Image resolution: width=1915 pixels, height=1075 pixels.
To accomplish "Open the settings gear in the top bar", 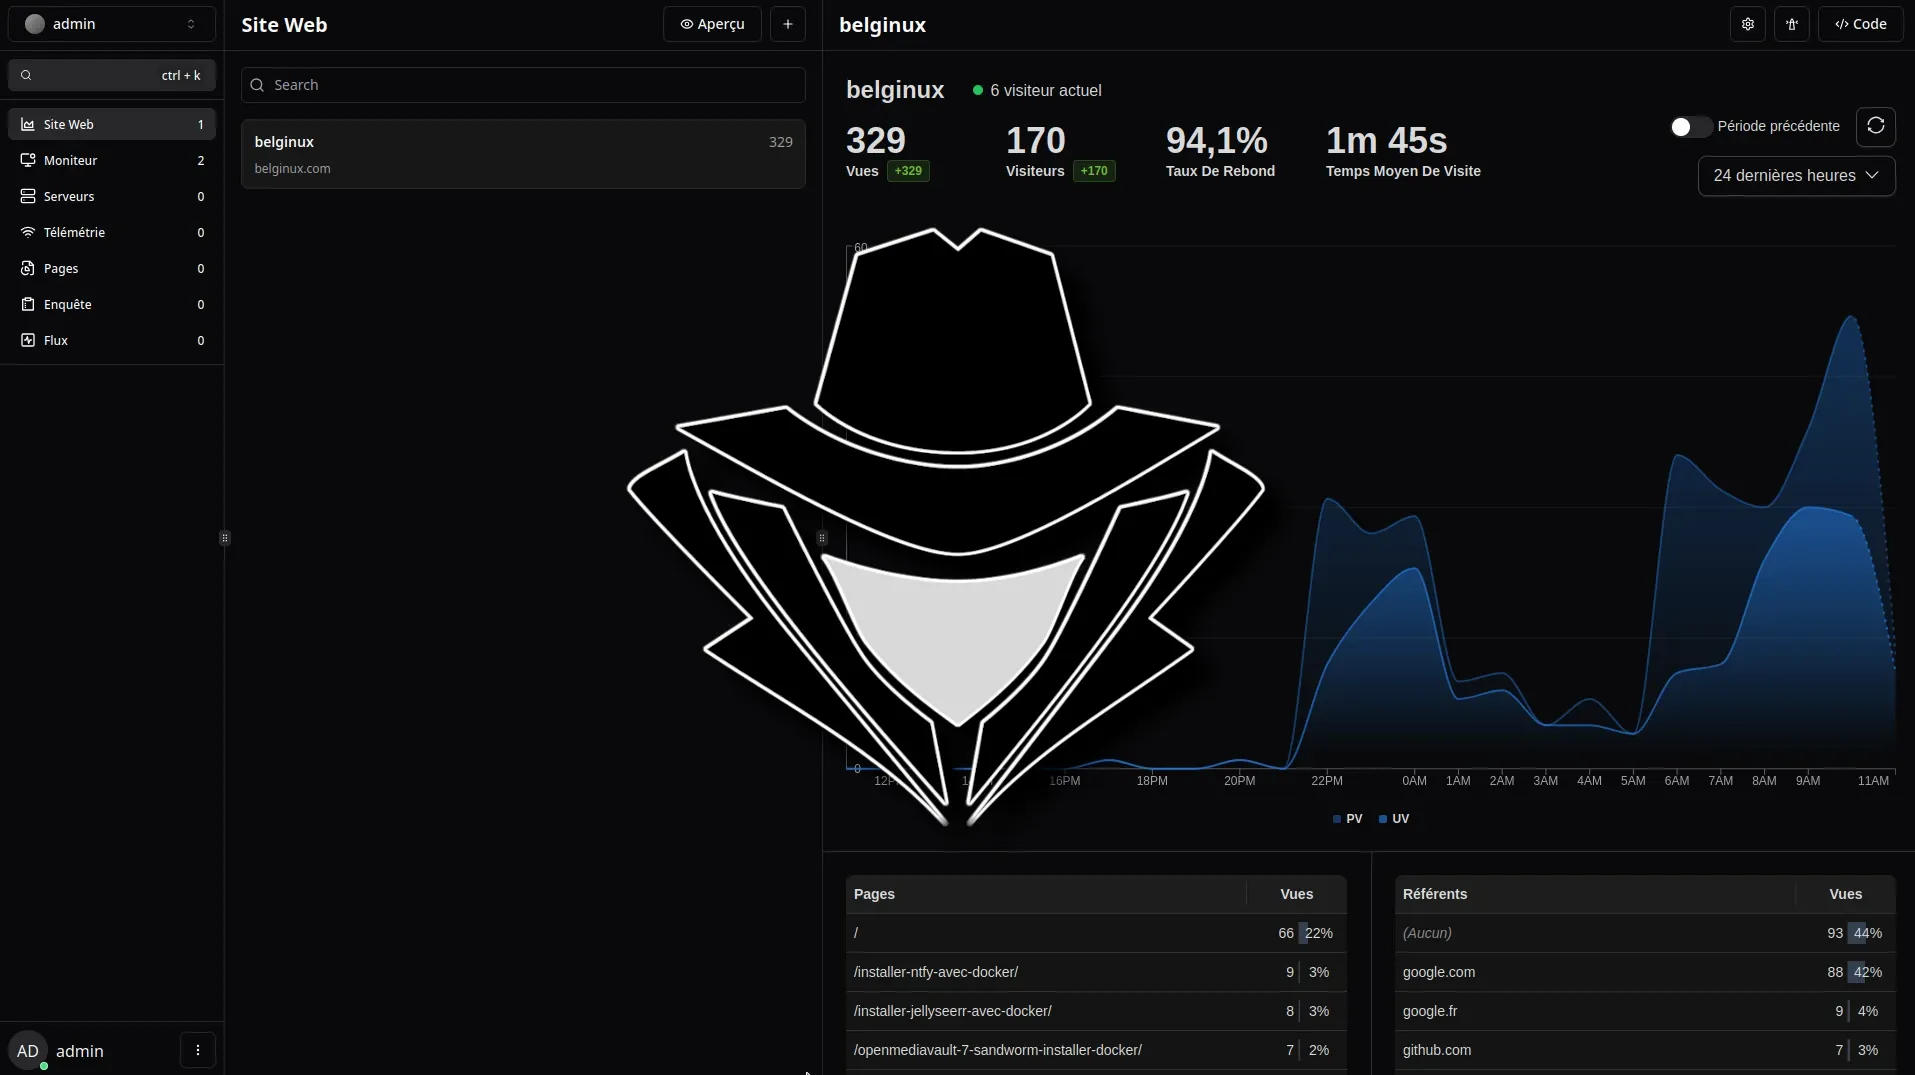I will click(1748, 23).
